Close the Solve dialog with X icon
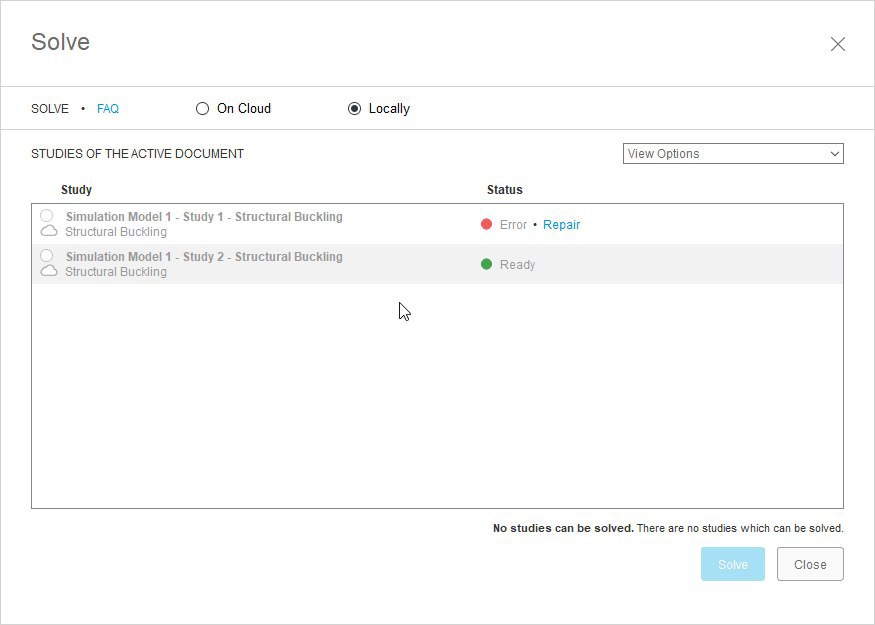Image resolution: width=875 pixels, height=625 pixels. point(838,44)
